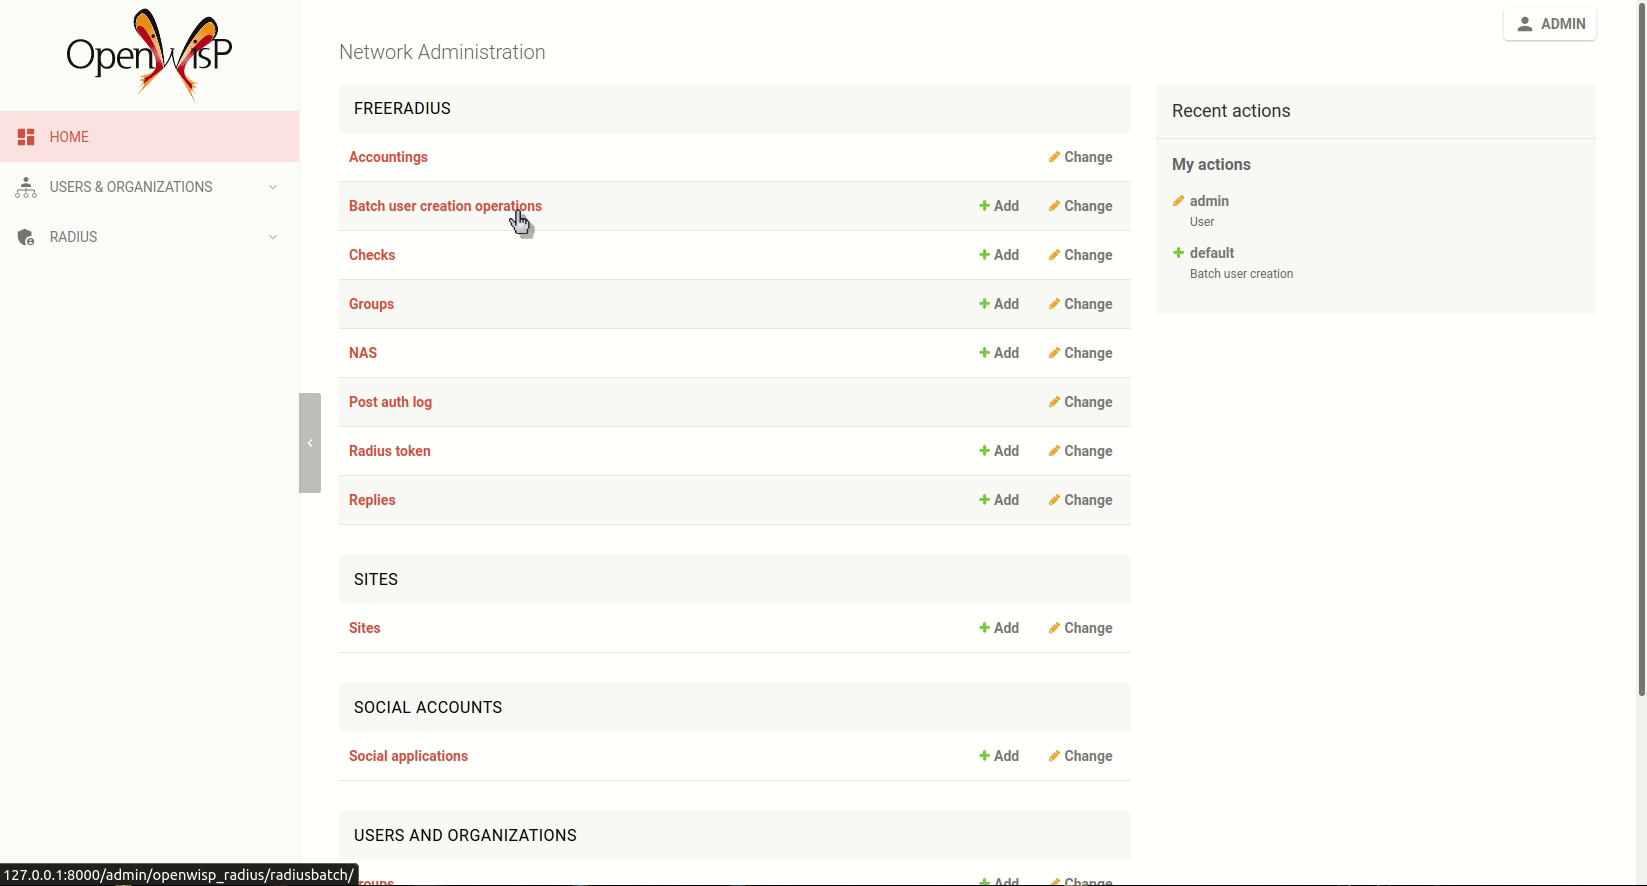This screenshot has height=886, width=1647.
Task: Open the Sites link
Action: [365, 628]
